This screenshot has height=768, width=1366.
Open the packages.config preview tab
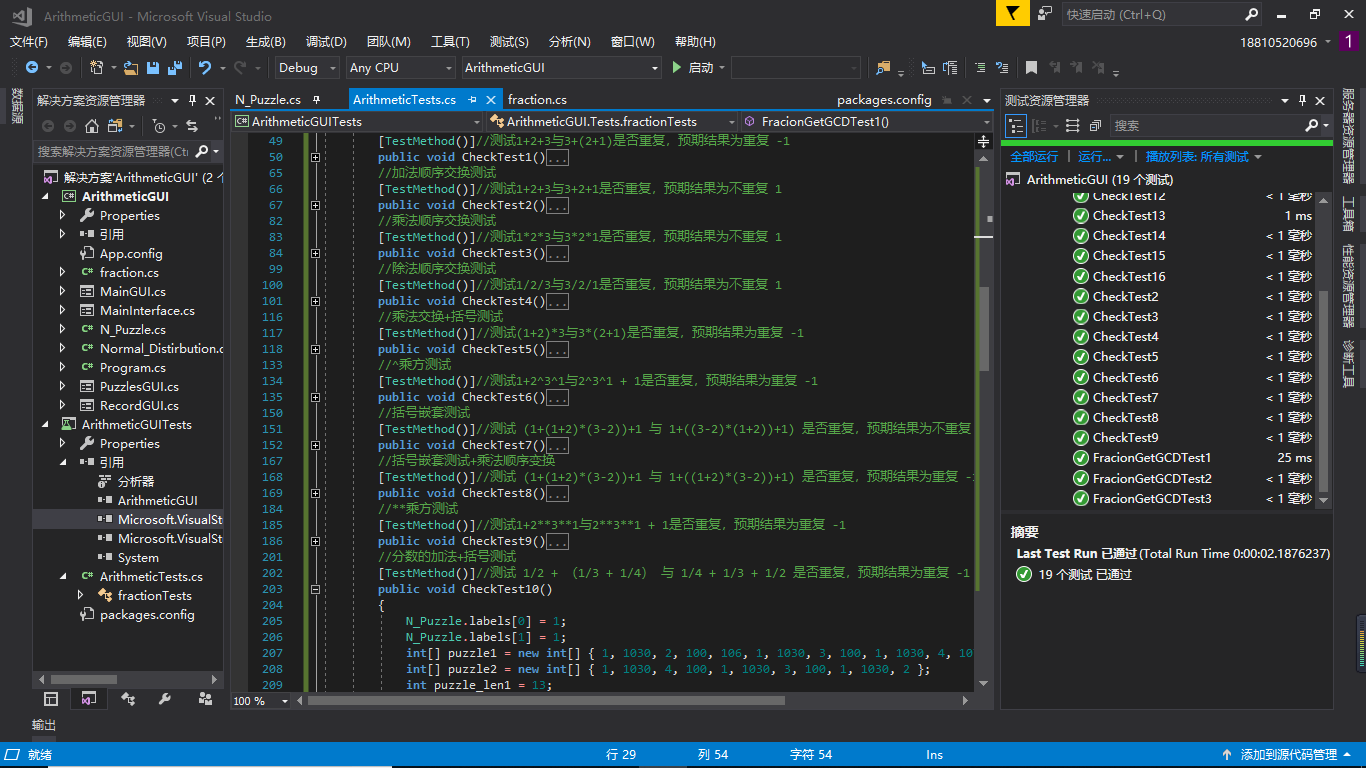pyautogui.click(x=884, y=100)
